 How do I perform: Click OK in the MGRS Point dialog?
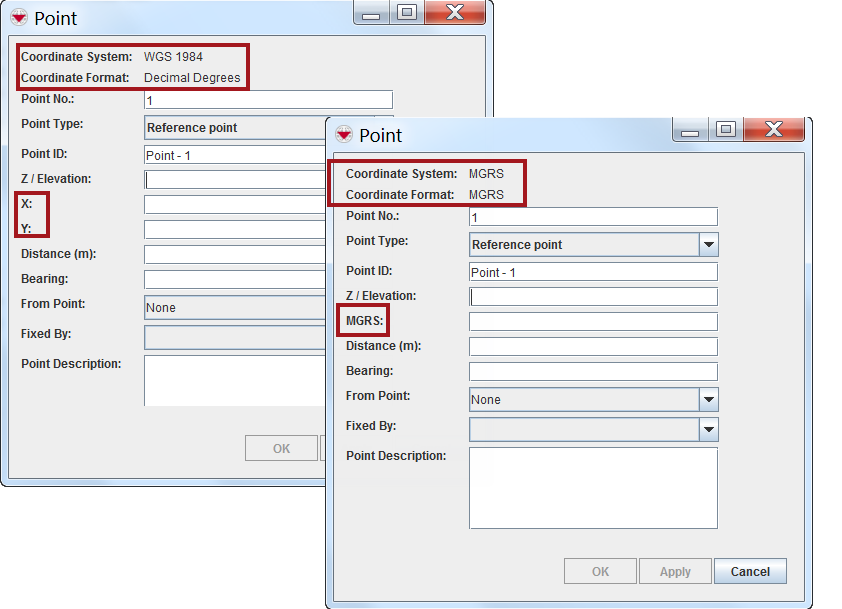pos(600,572)
